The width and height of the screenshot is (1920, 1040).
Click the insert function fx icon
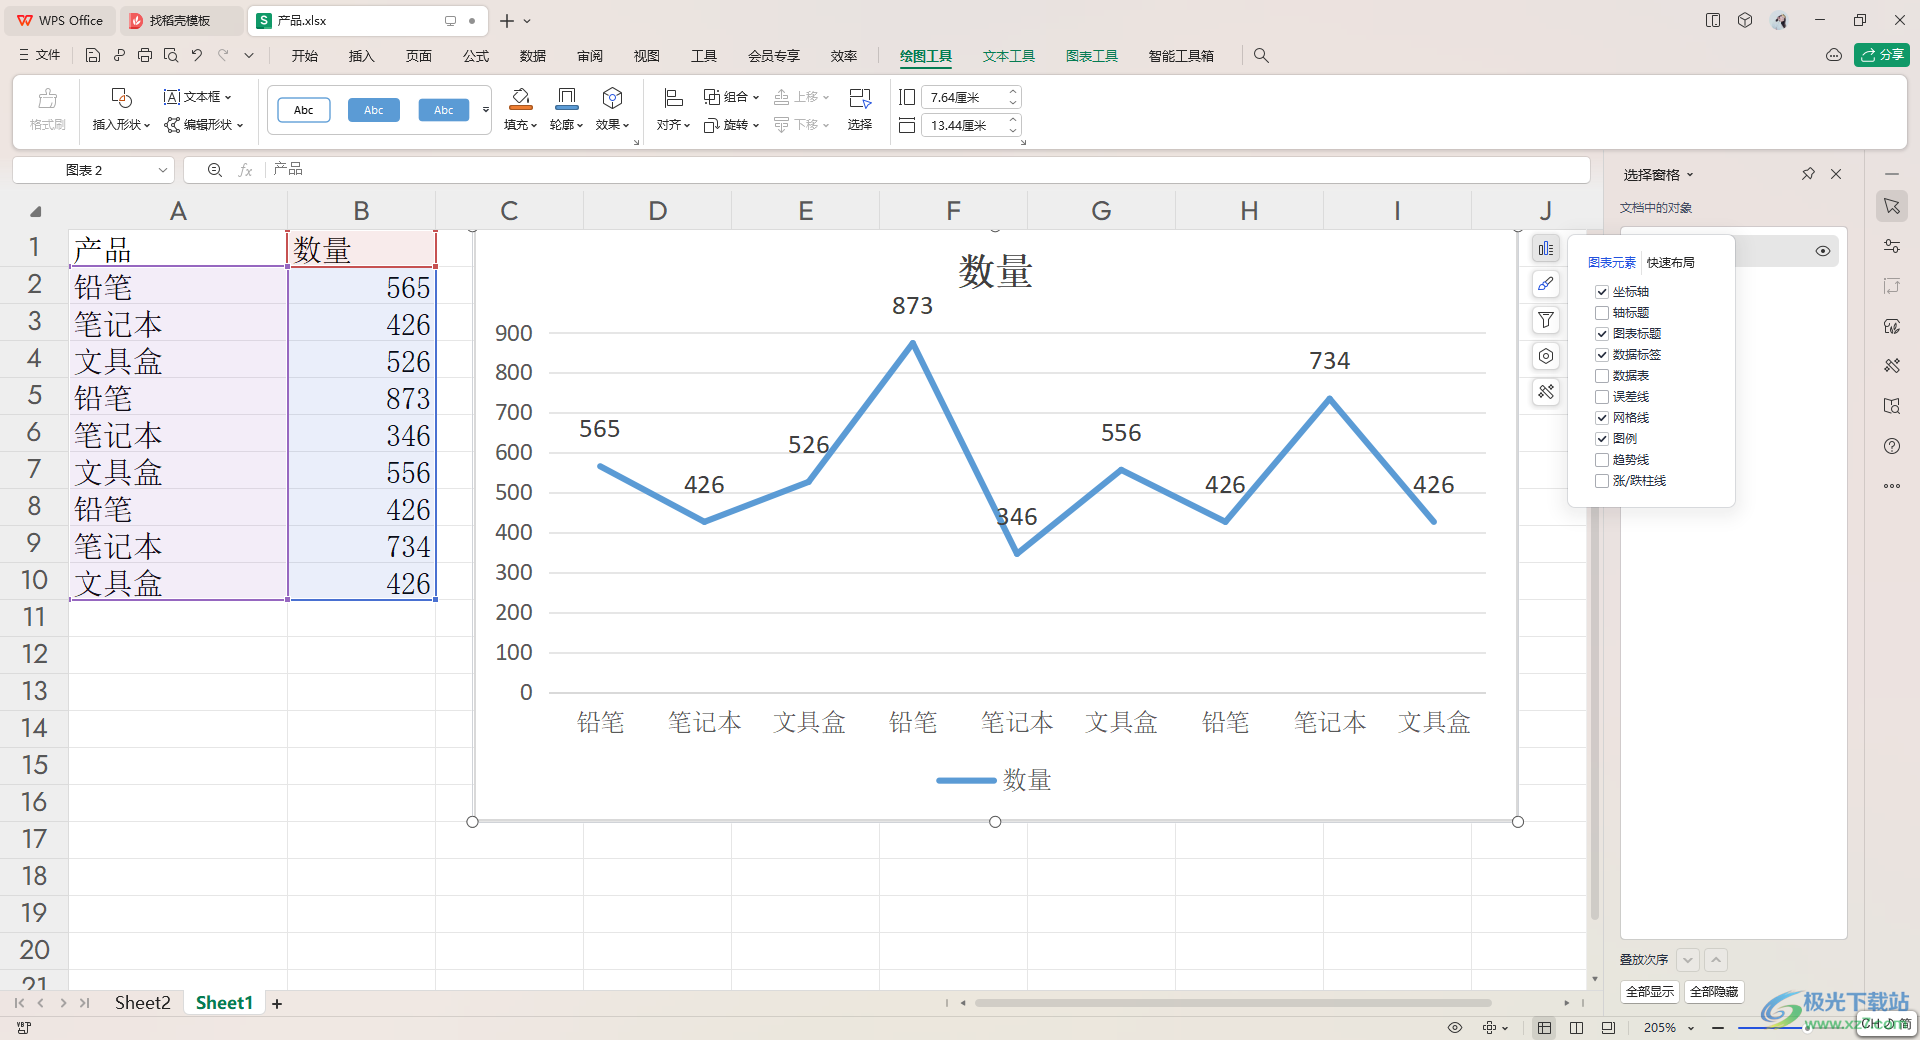click(245, 170)
